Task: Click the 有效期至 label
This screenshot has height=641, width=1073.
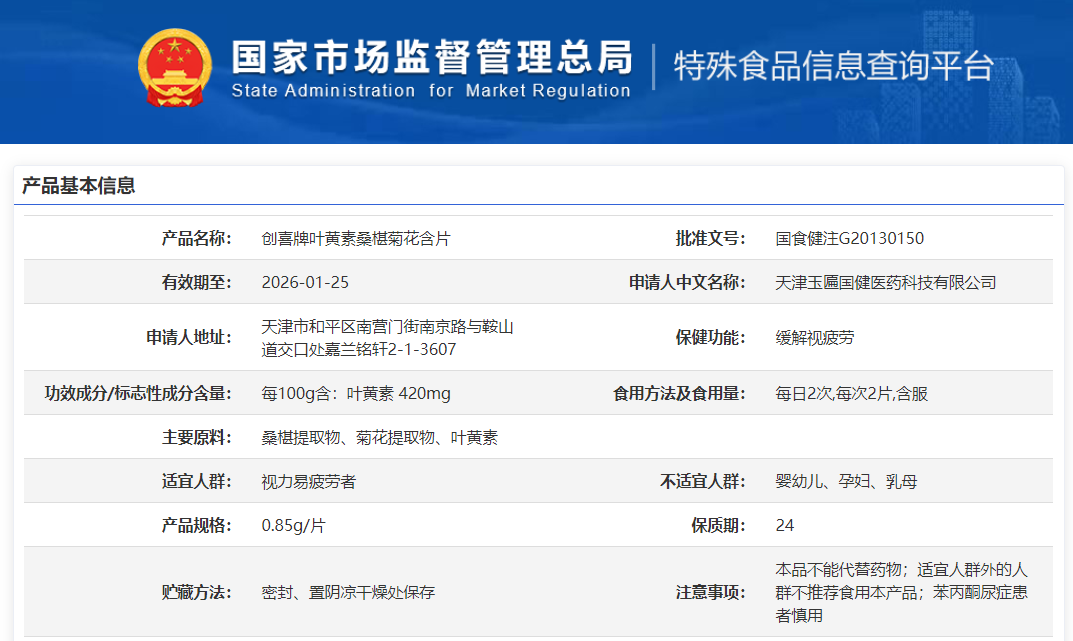Action: point(196,282)
